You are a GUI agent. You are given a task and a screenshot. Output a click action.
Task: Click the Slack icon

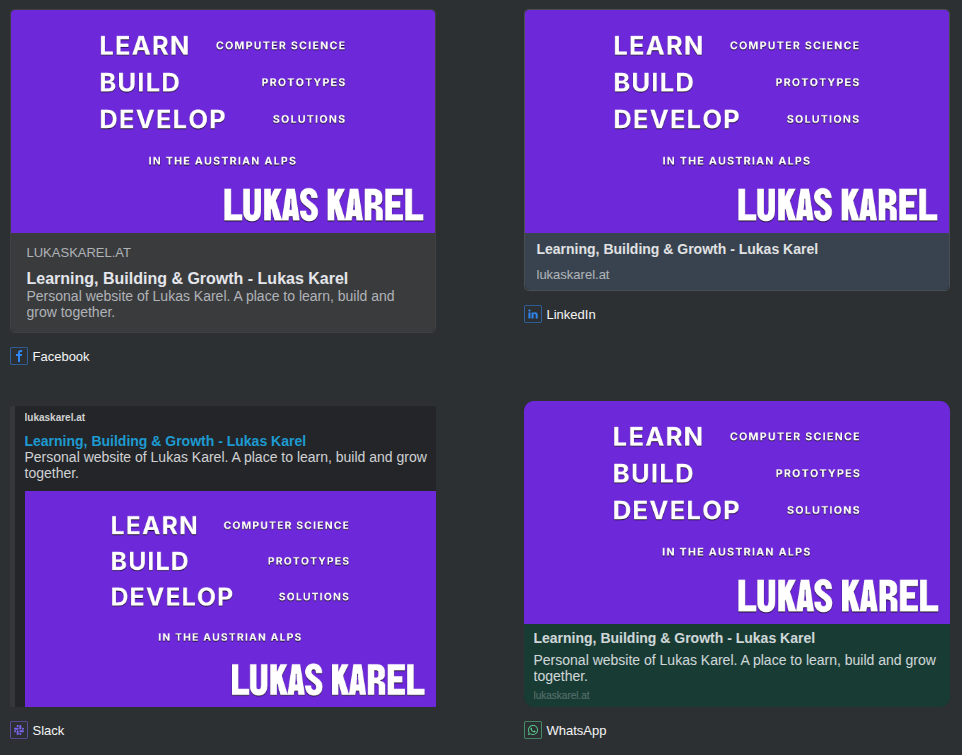(18, 730)
